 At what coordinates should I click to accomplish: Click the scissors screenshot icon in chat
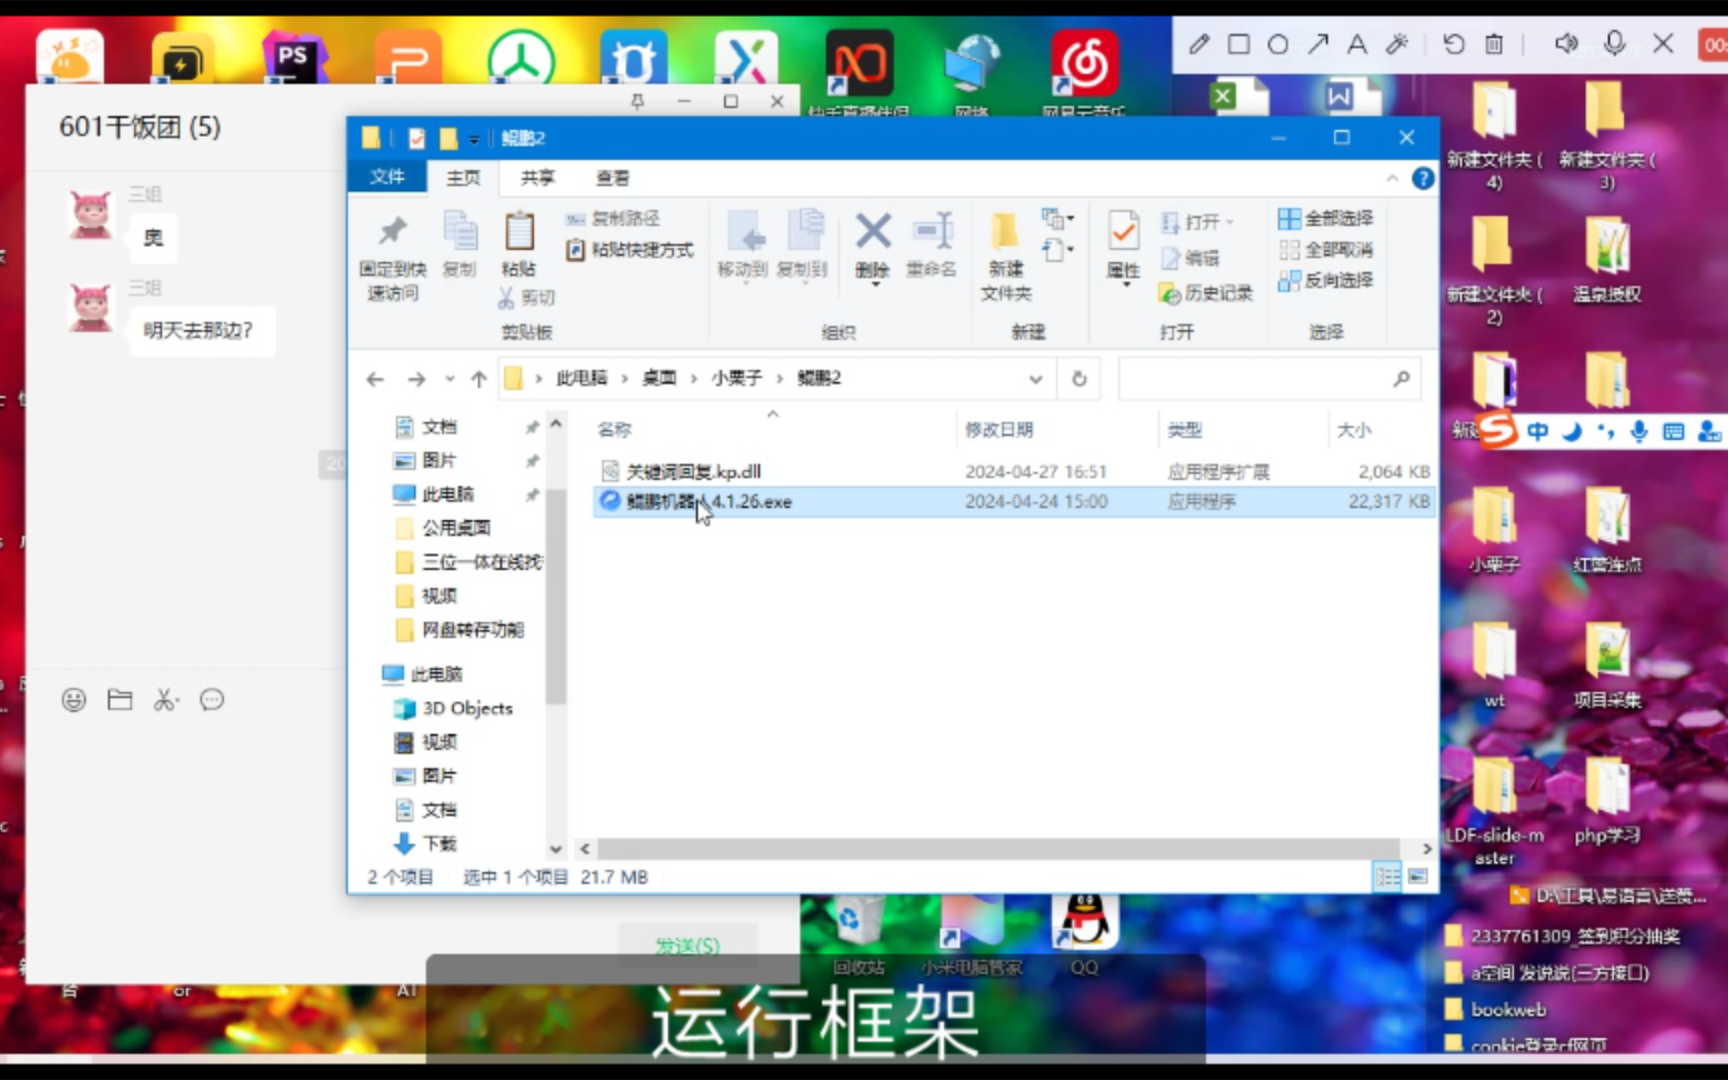pos(165,700)
